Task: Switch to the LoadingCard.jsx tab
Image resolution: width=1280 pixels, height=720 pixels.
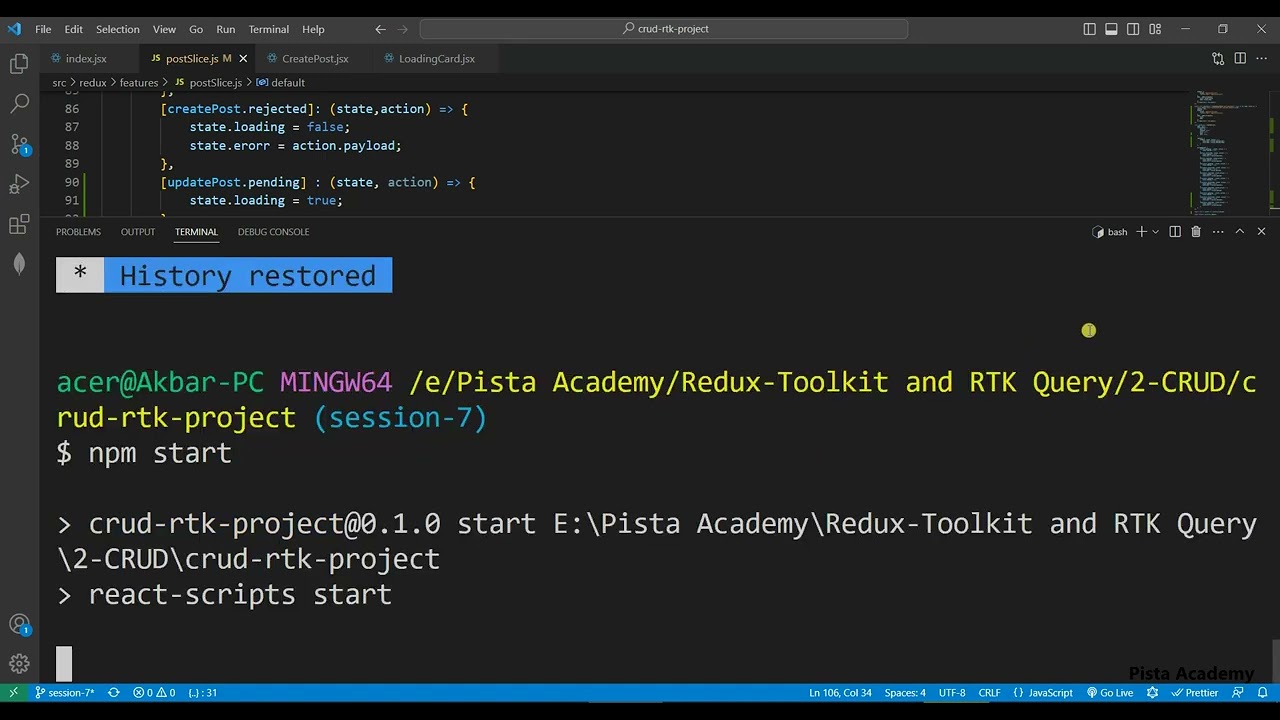Action: (436, 59)
